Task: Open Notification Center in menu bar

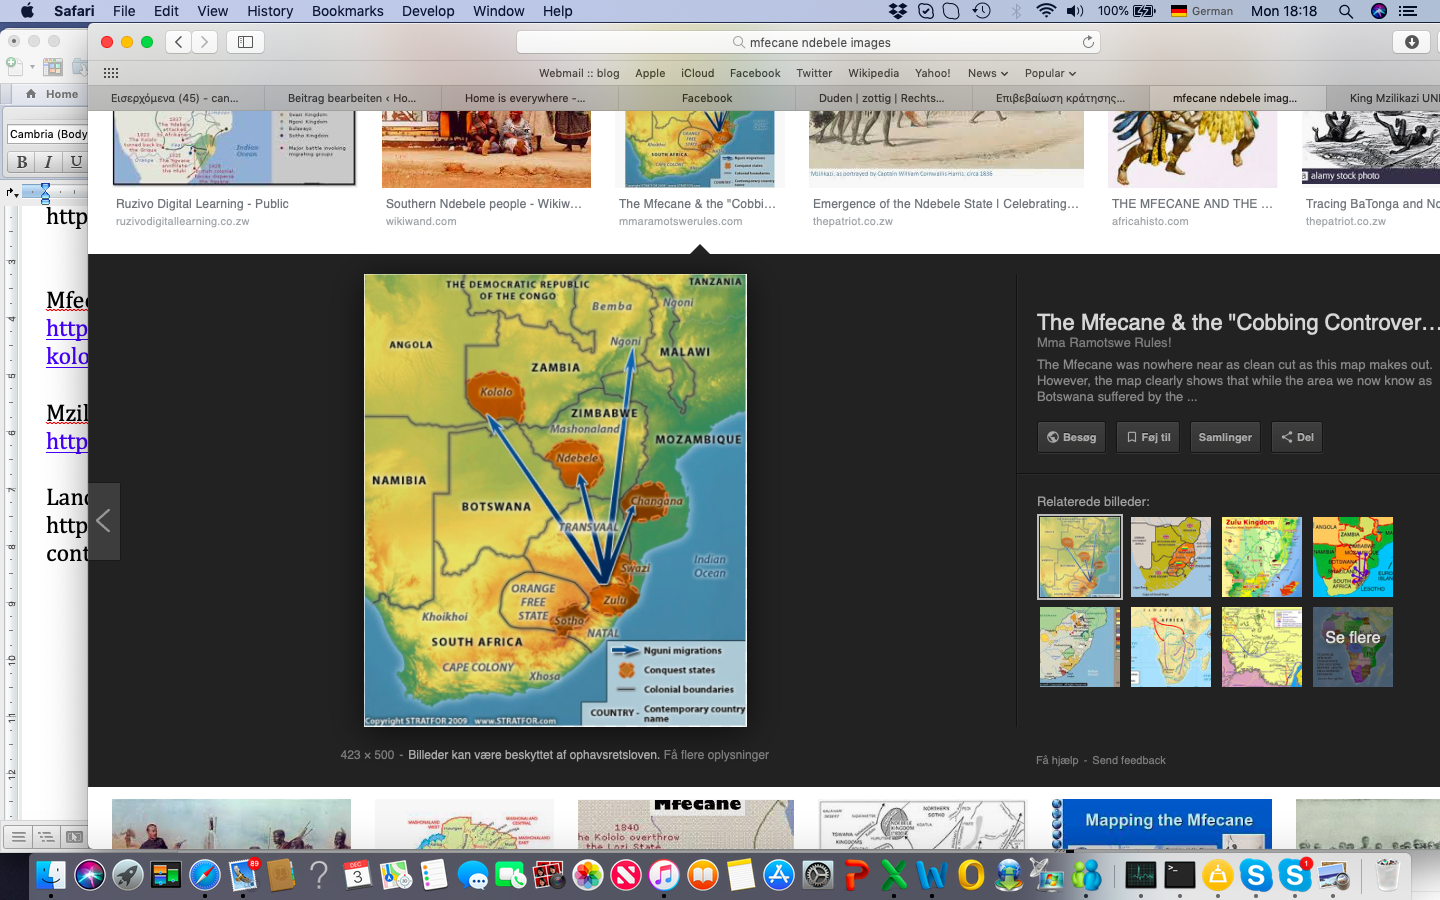Action: [1408, 11]
